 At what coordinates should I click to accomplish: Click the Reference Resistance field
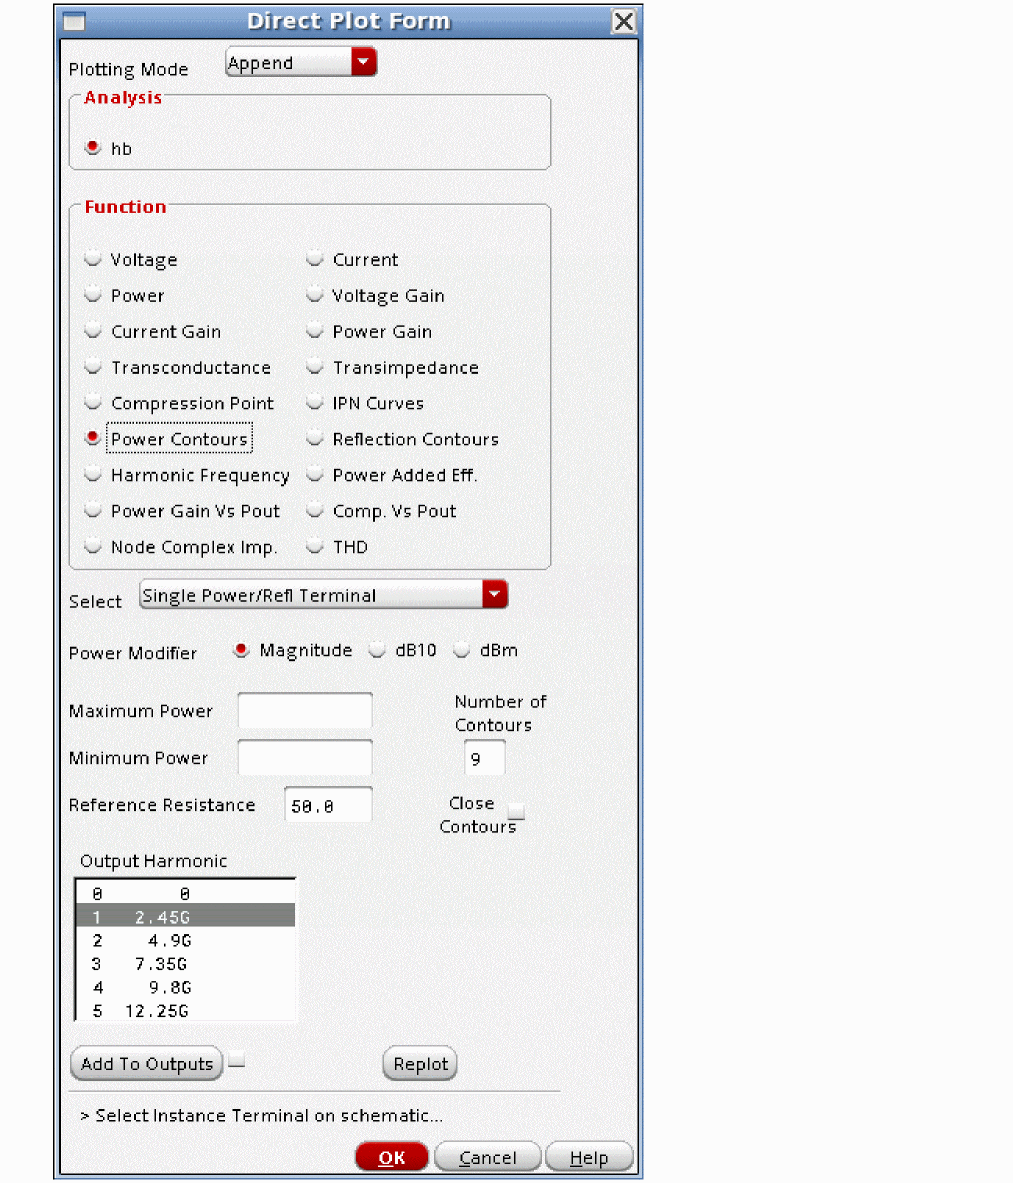click(328, 806)
